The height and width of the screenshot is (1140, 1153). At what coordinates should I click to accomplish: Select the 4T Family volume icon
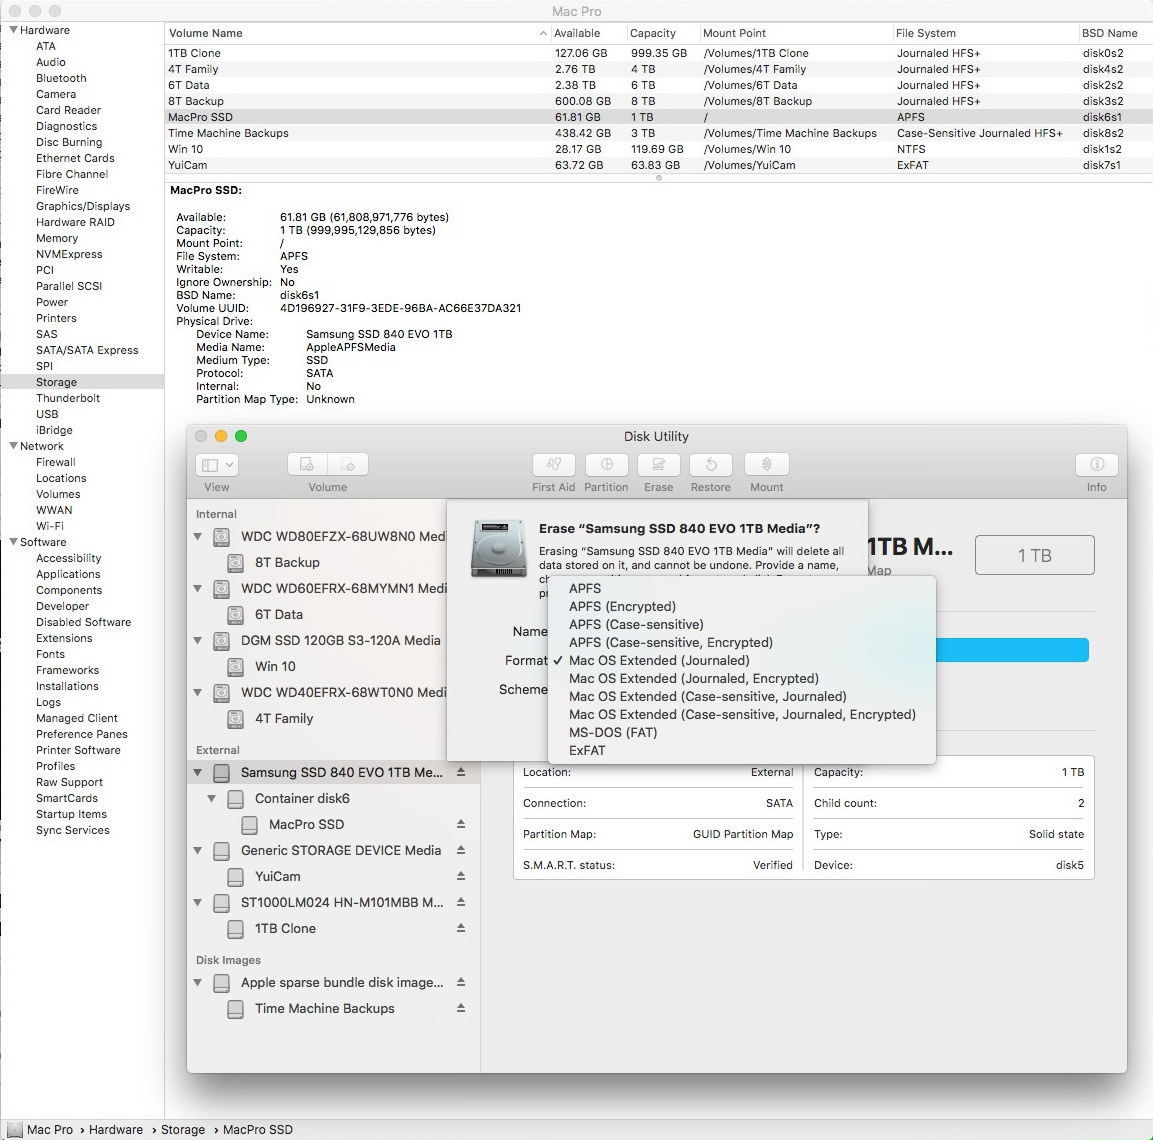pos(235,719)
